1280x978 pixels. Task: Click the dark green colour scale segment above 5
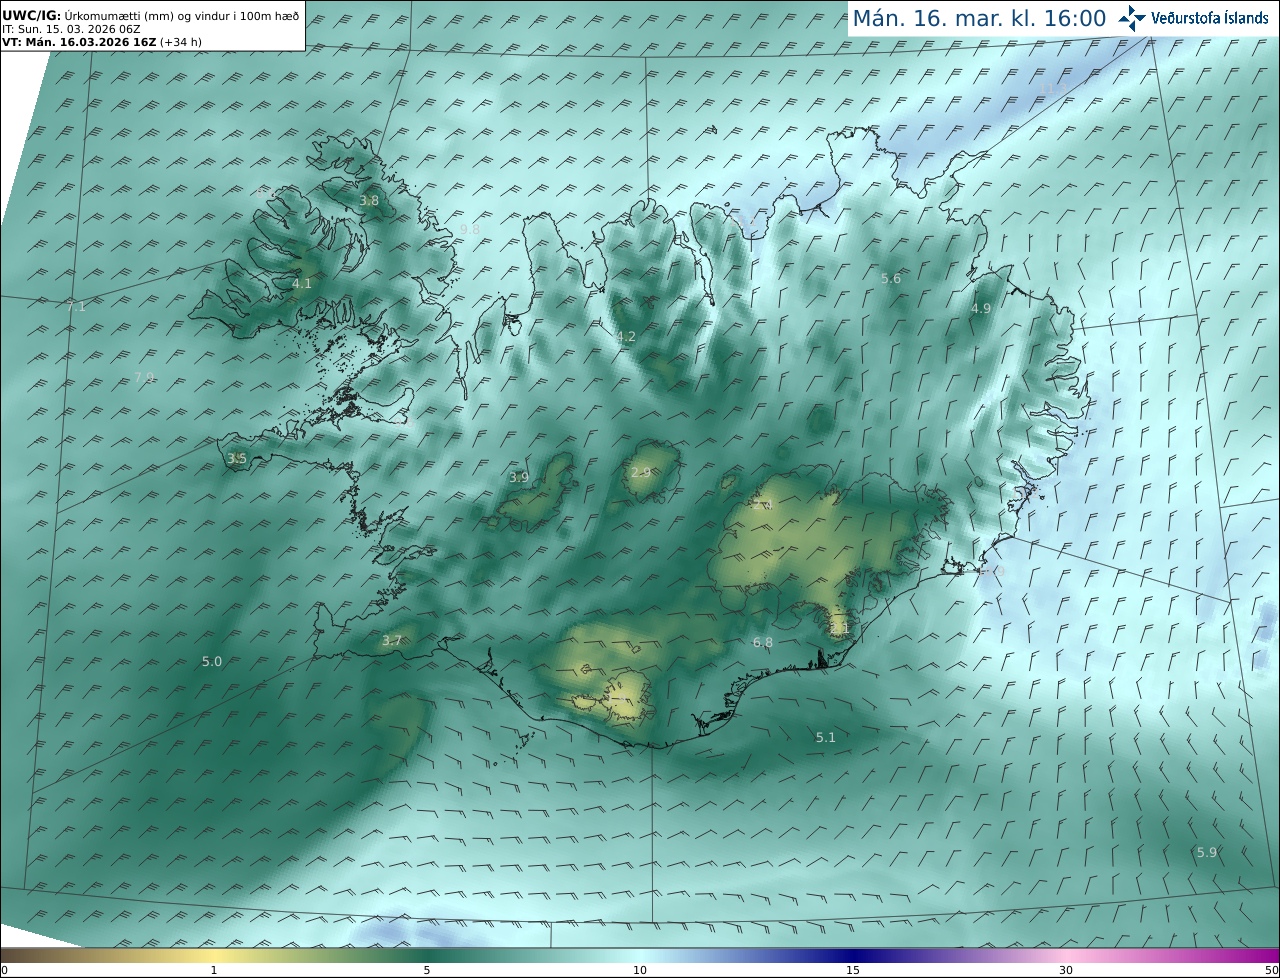(x=427, y=955)
